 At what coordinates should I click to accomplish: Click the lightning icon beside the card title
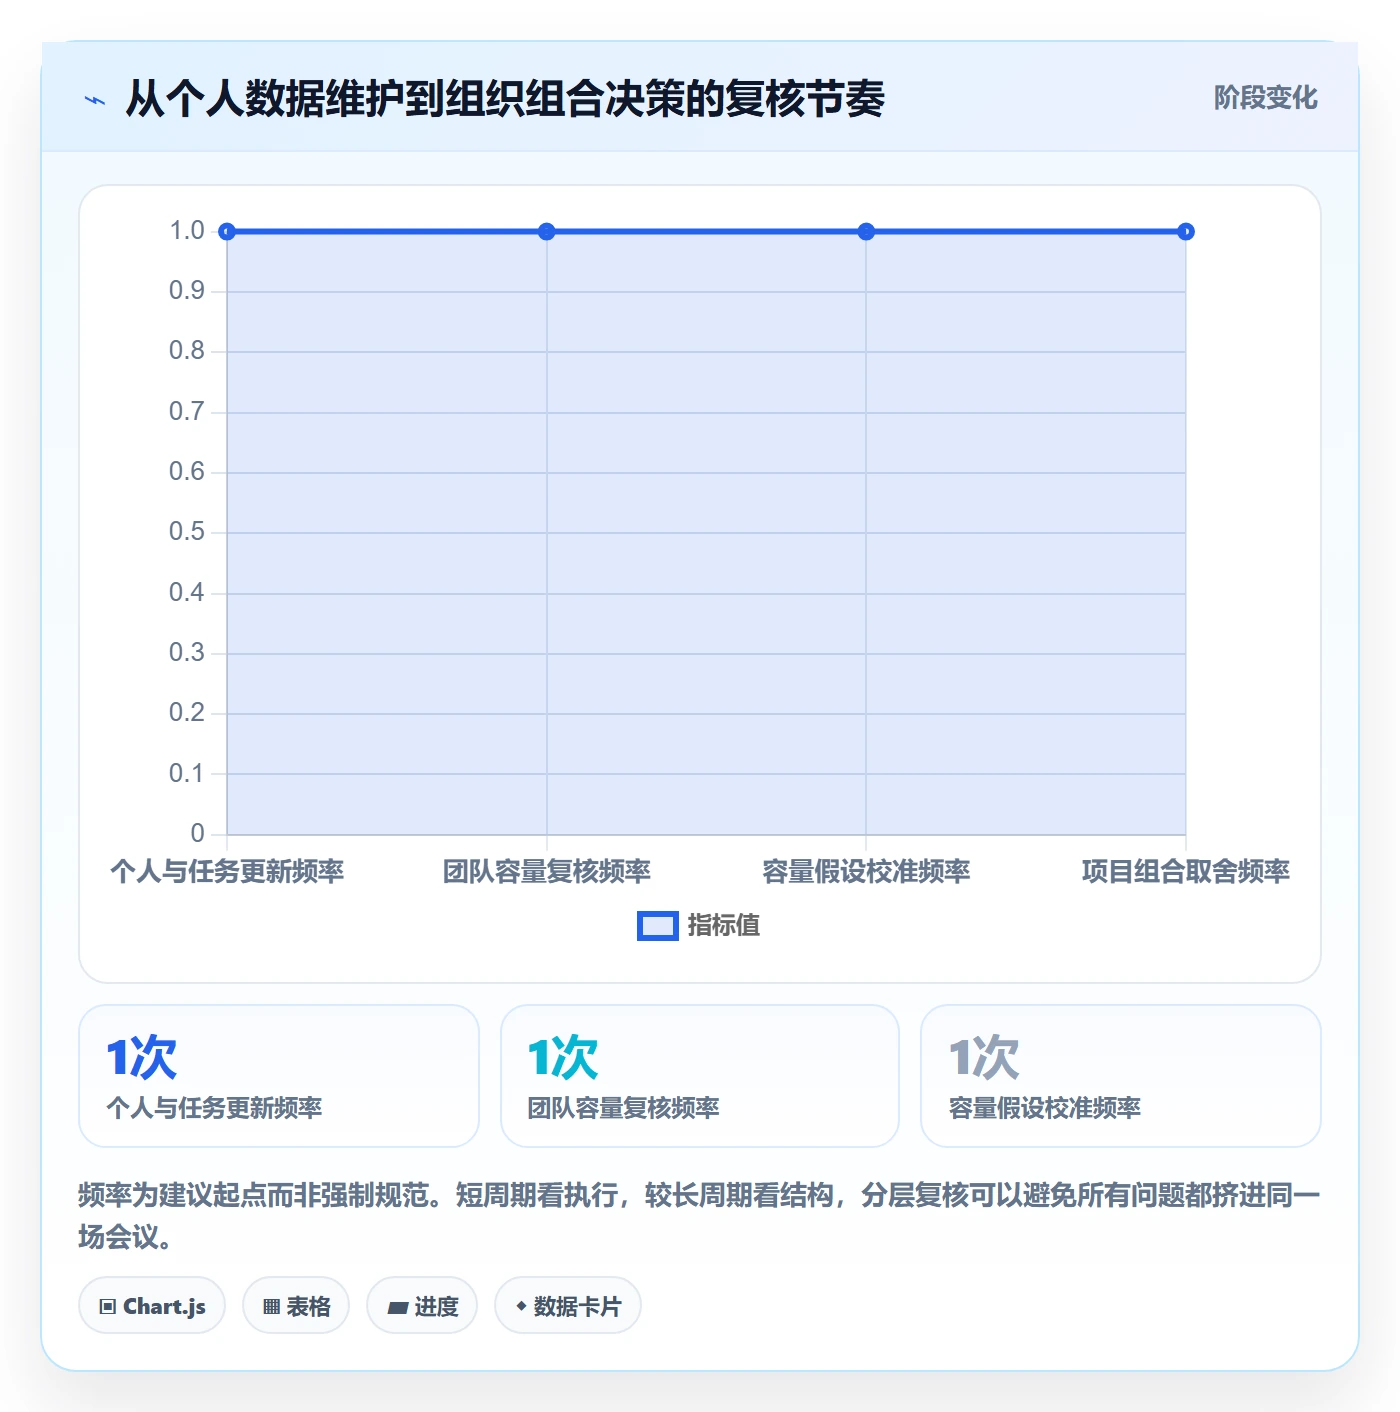(95, 100)
